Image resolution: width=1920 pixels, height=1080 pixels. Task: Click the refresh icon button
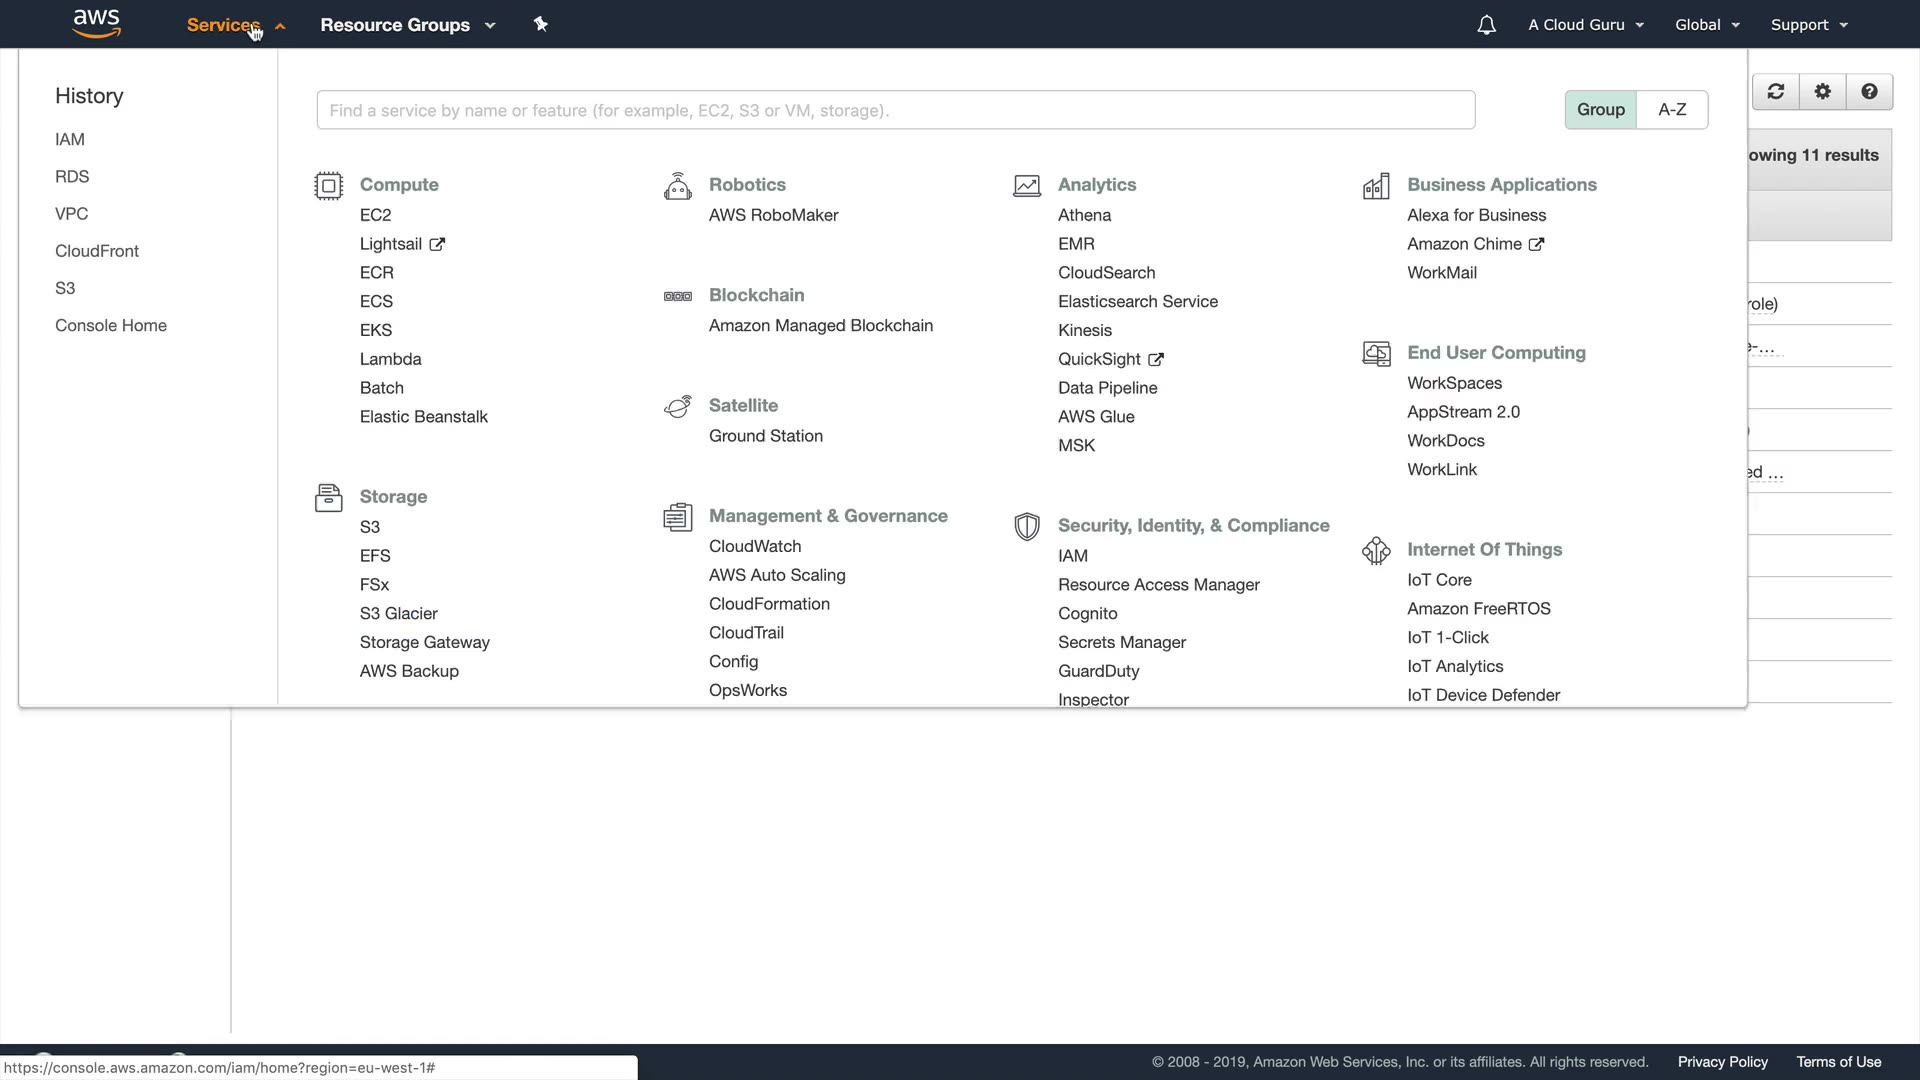(x=1776, y=92)
